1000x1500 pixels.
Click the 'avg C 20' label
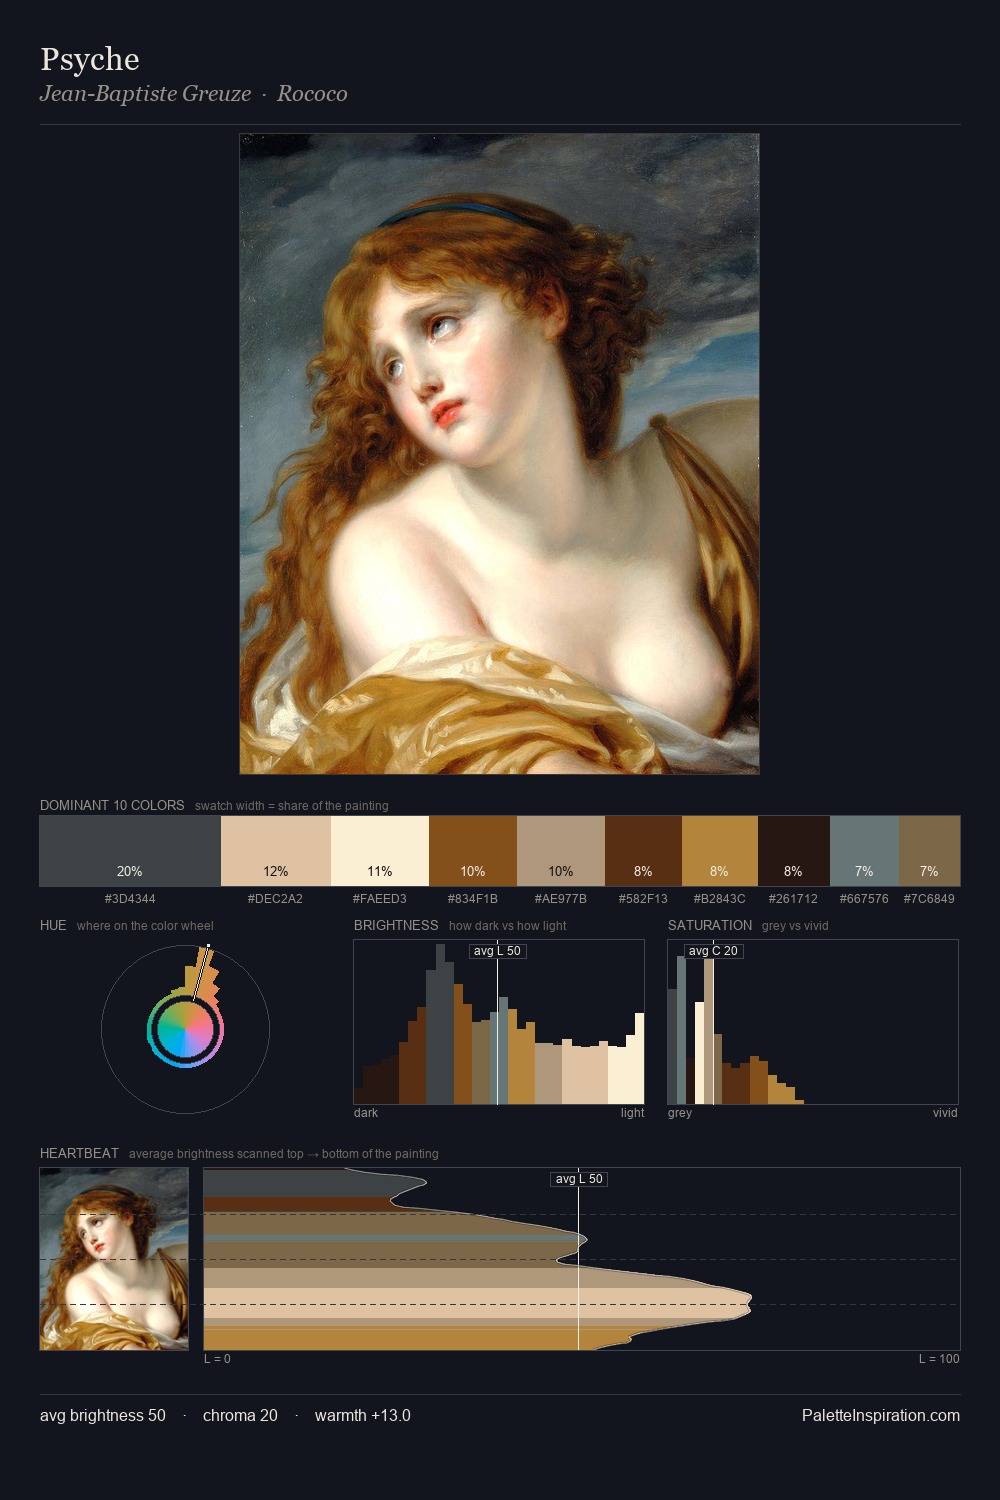pyautogui.click(x=713, y=951)
